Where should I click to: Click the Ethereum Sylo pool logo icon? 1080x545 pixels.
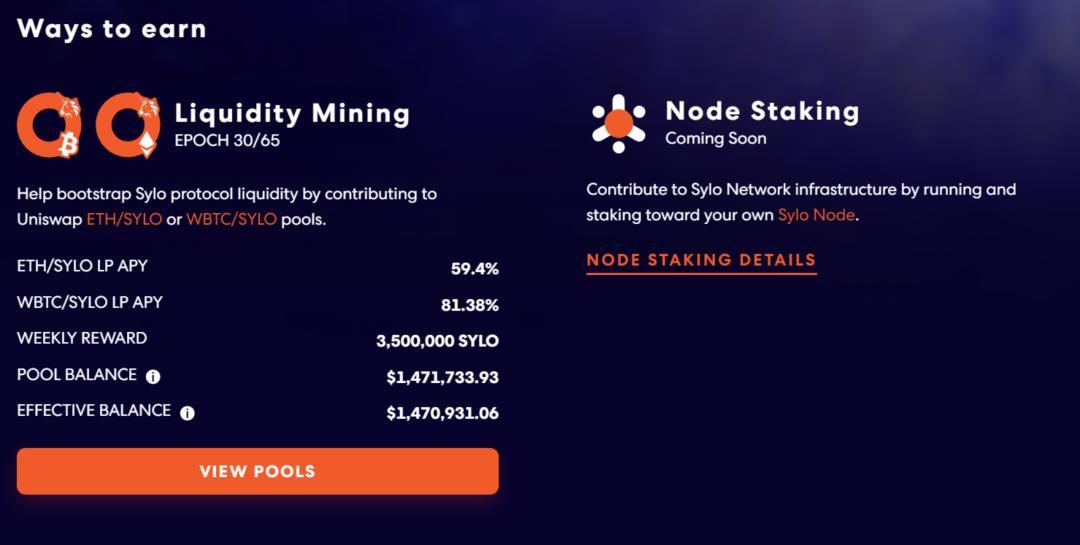pos(128,125)
